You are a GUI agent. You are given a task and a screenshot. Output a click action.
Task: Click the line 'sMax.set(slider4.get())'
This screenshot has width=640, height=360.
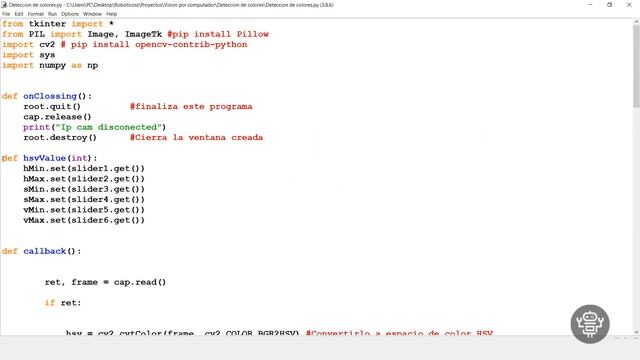point(84,200)
